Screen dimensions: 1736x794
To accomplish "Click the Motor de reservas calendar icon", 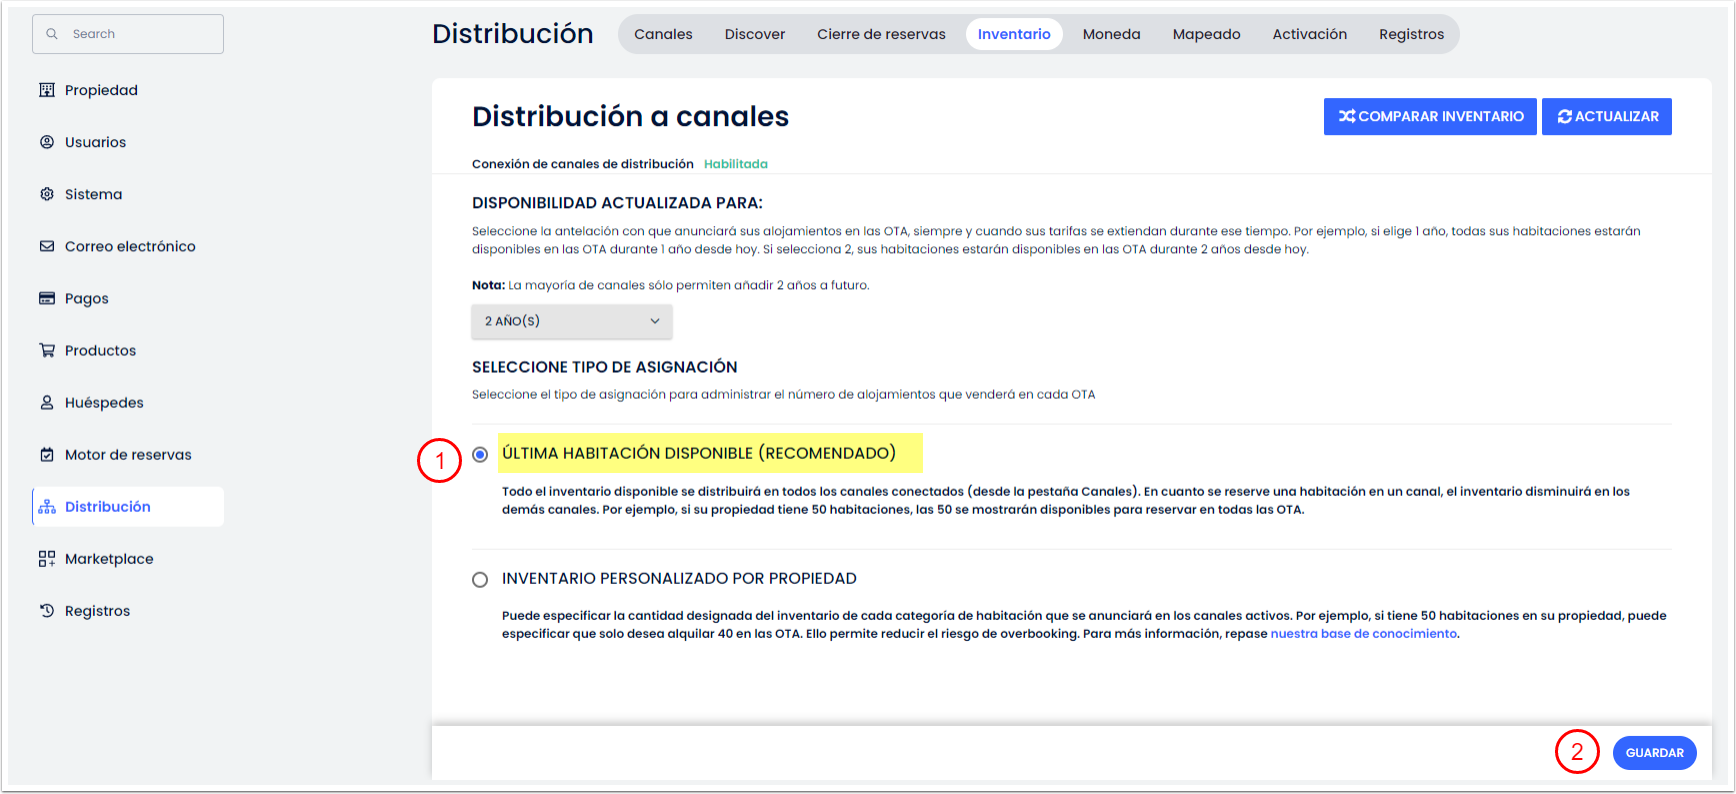I will coord(47,454).
